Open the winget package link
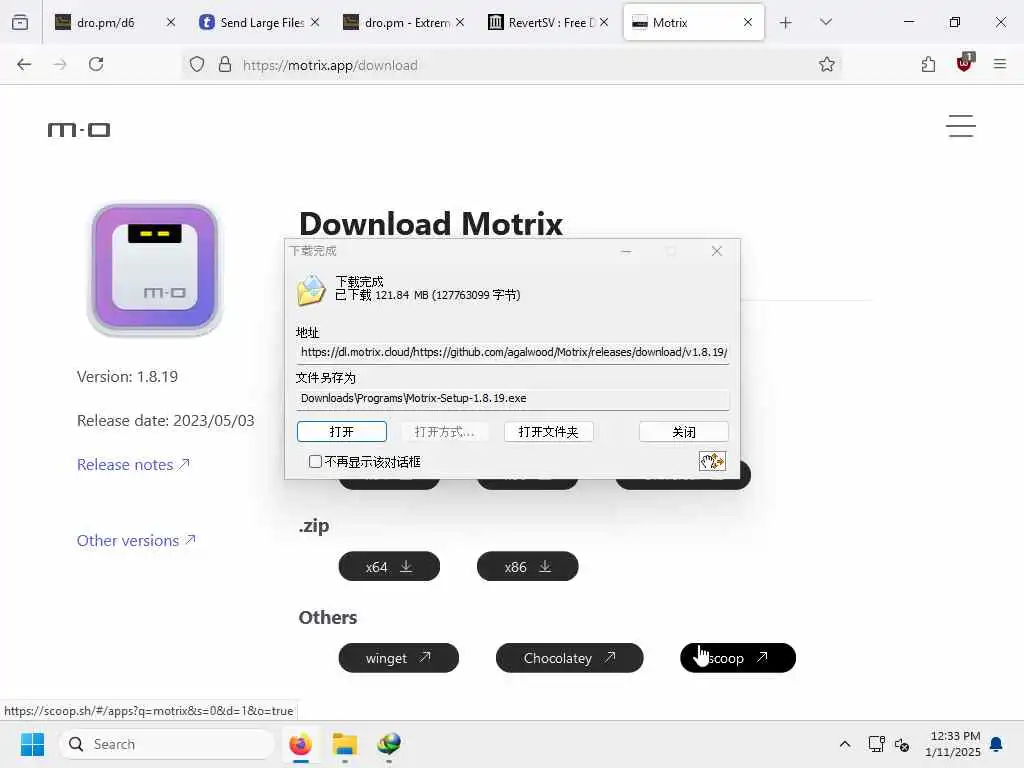This screenshot has height=768, width=1024. pos(398,658)
